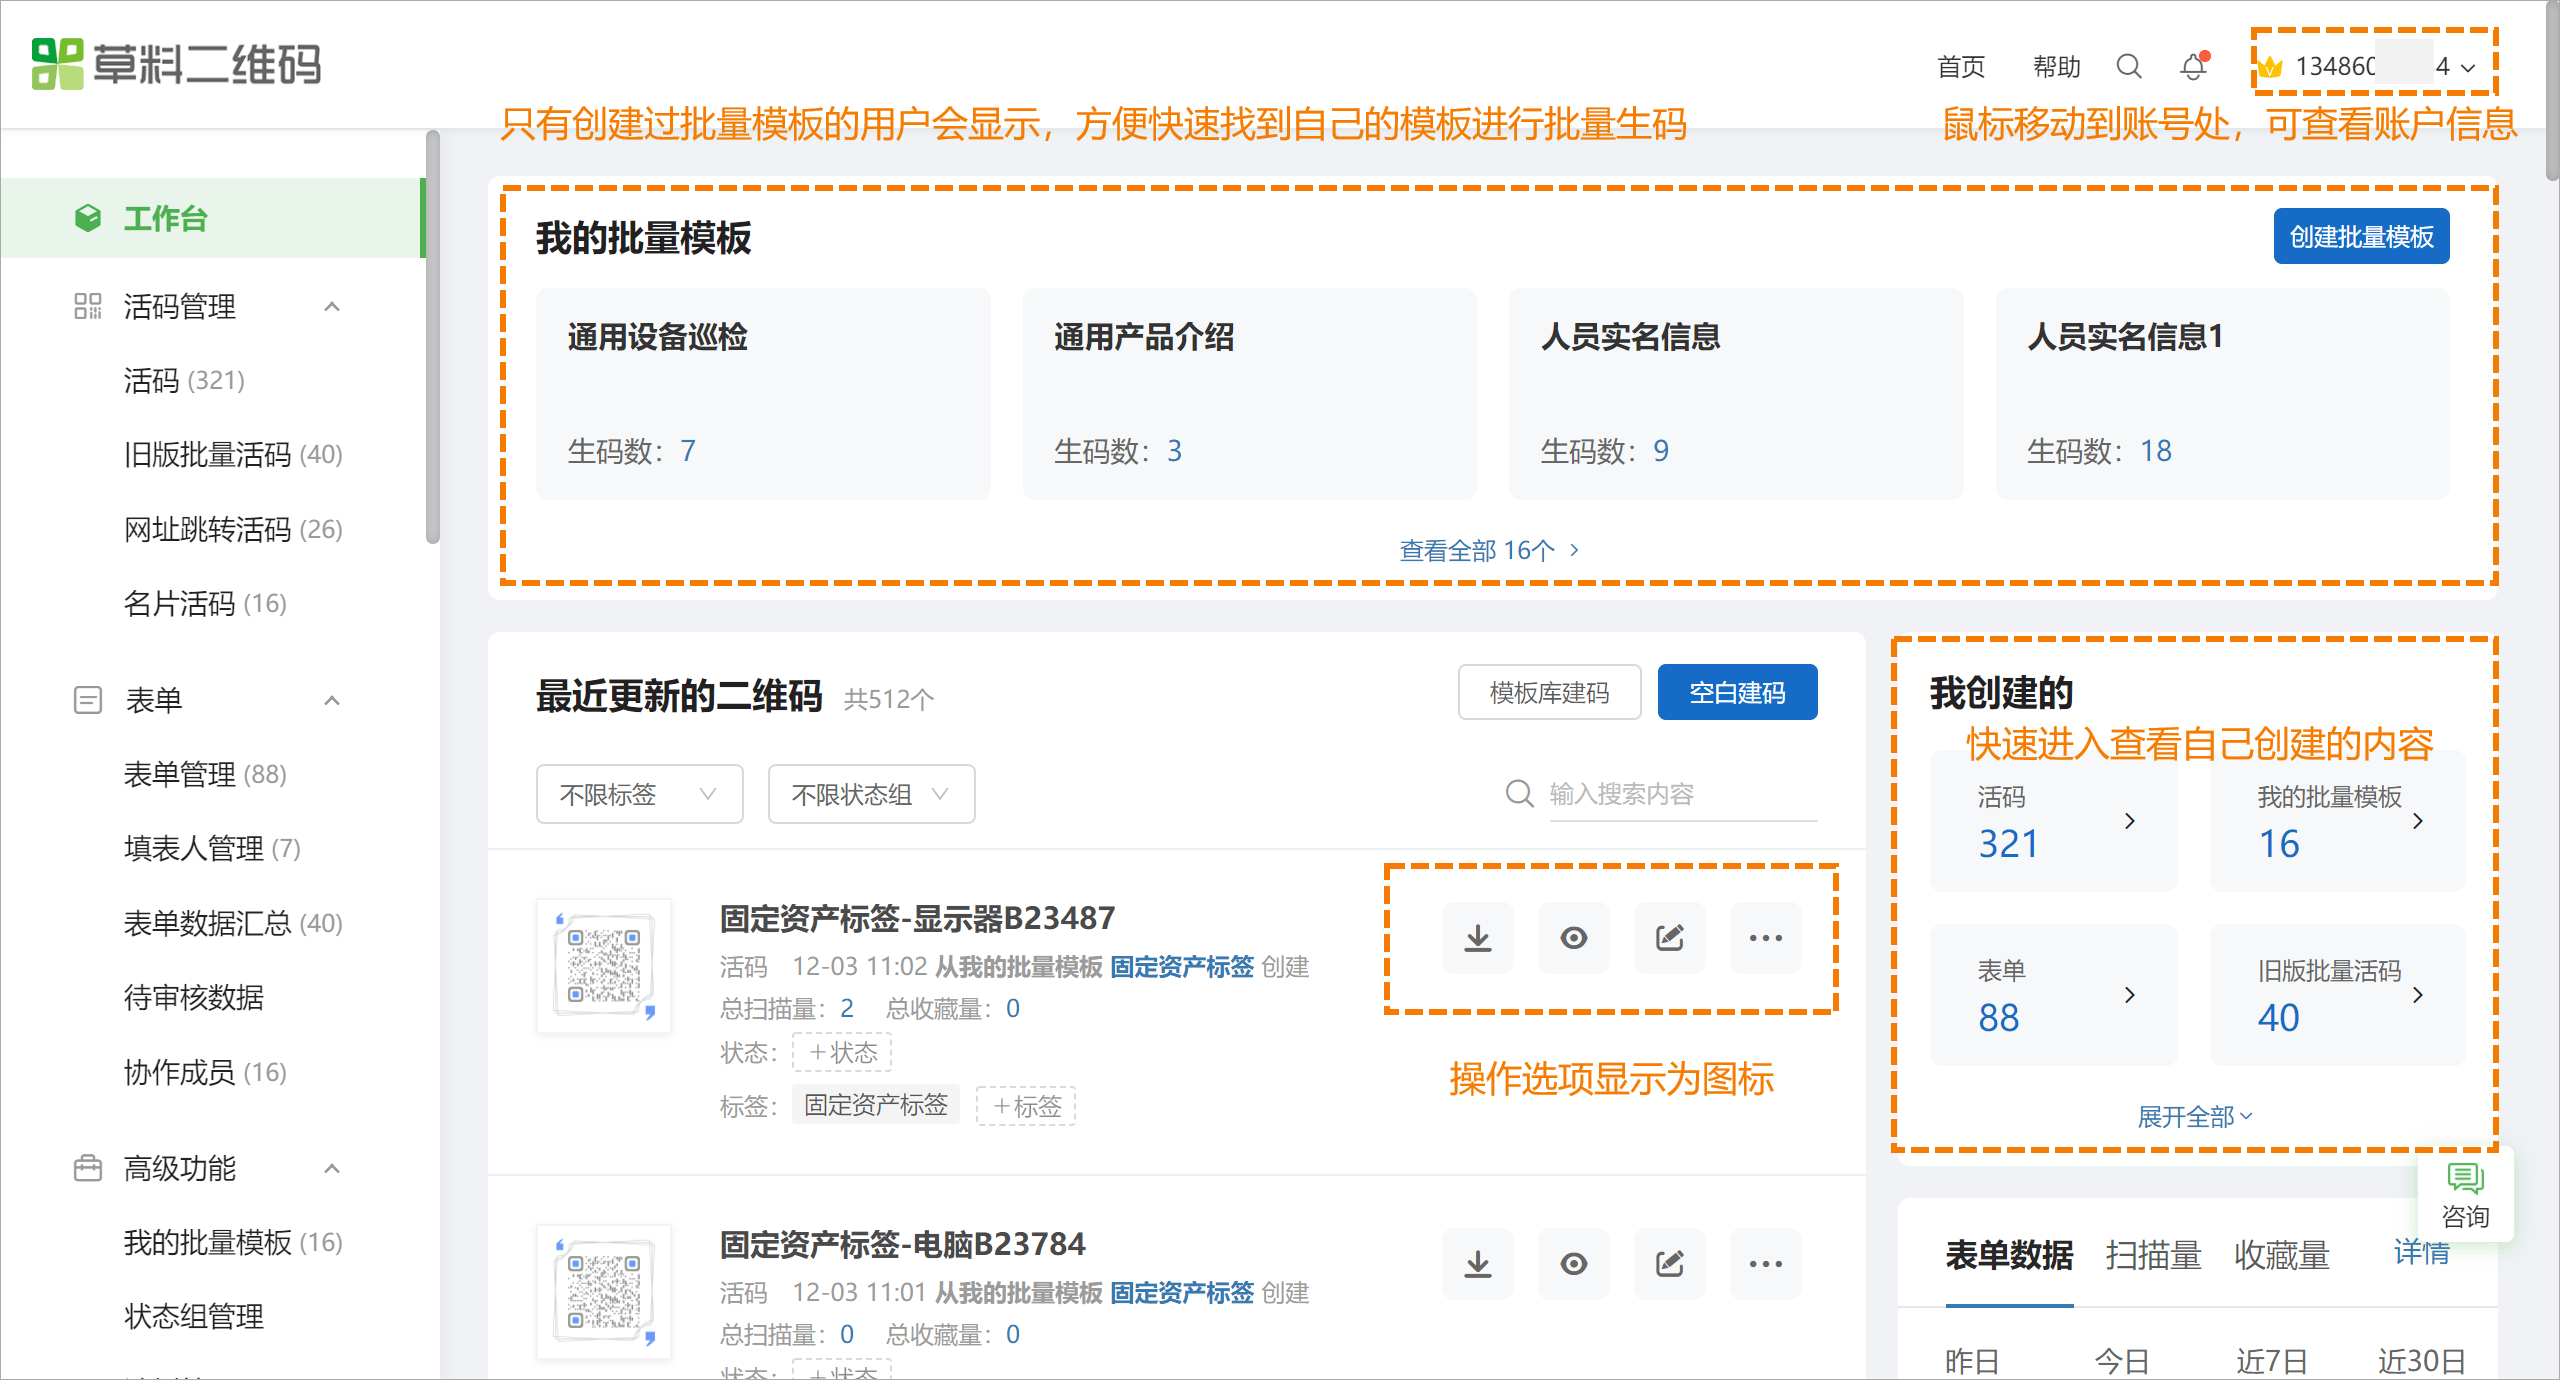2560x1380 pixels.
Task: Collapse the 表单 section
Action: click(x=332, y=700)
